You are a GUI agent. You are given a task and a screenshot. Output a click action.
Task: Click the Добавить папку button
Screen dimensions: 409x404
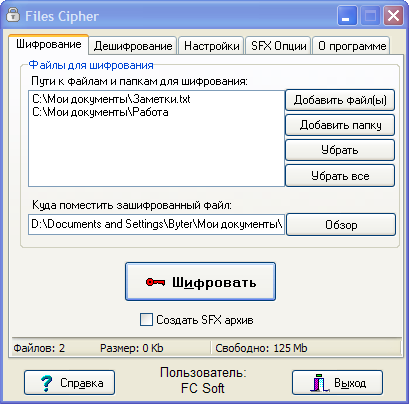[x=340, y=125]
